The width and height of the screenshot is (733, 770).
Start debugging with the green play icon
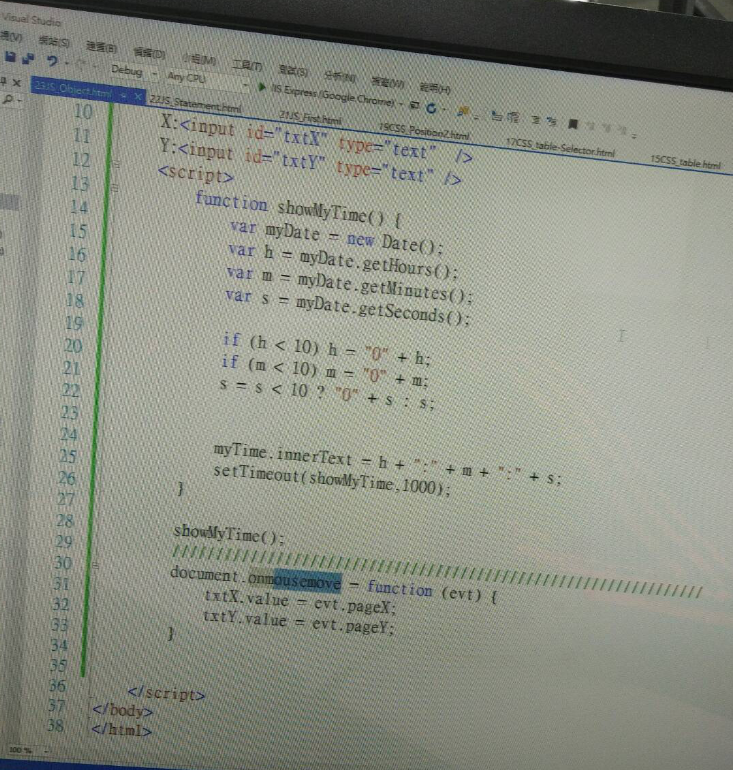(262, 87)
